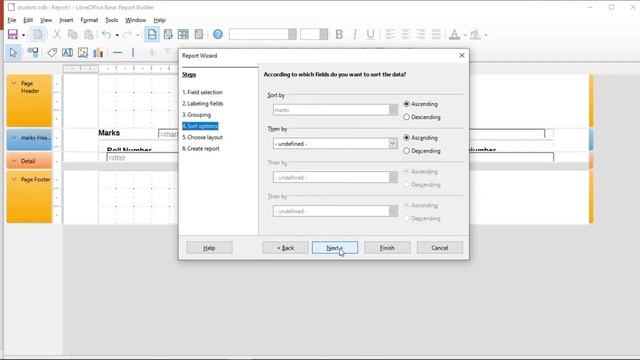Open the Save dropdown arrow
This screenshot has width=640, height=360.
[23, 35]
